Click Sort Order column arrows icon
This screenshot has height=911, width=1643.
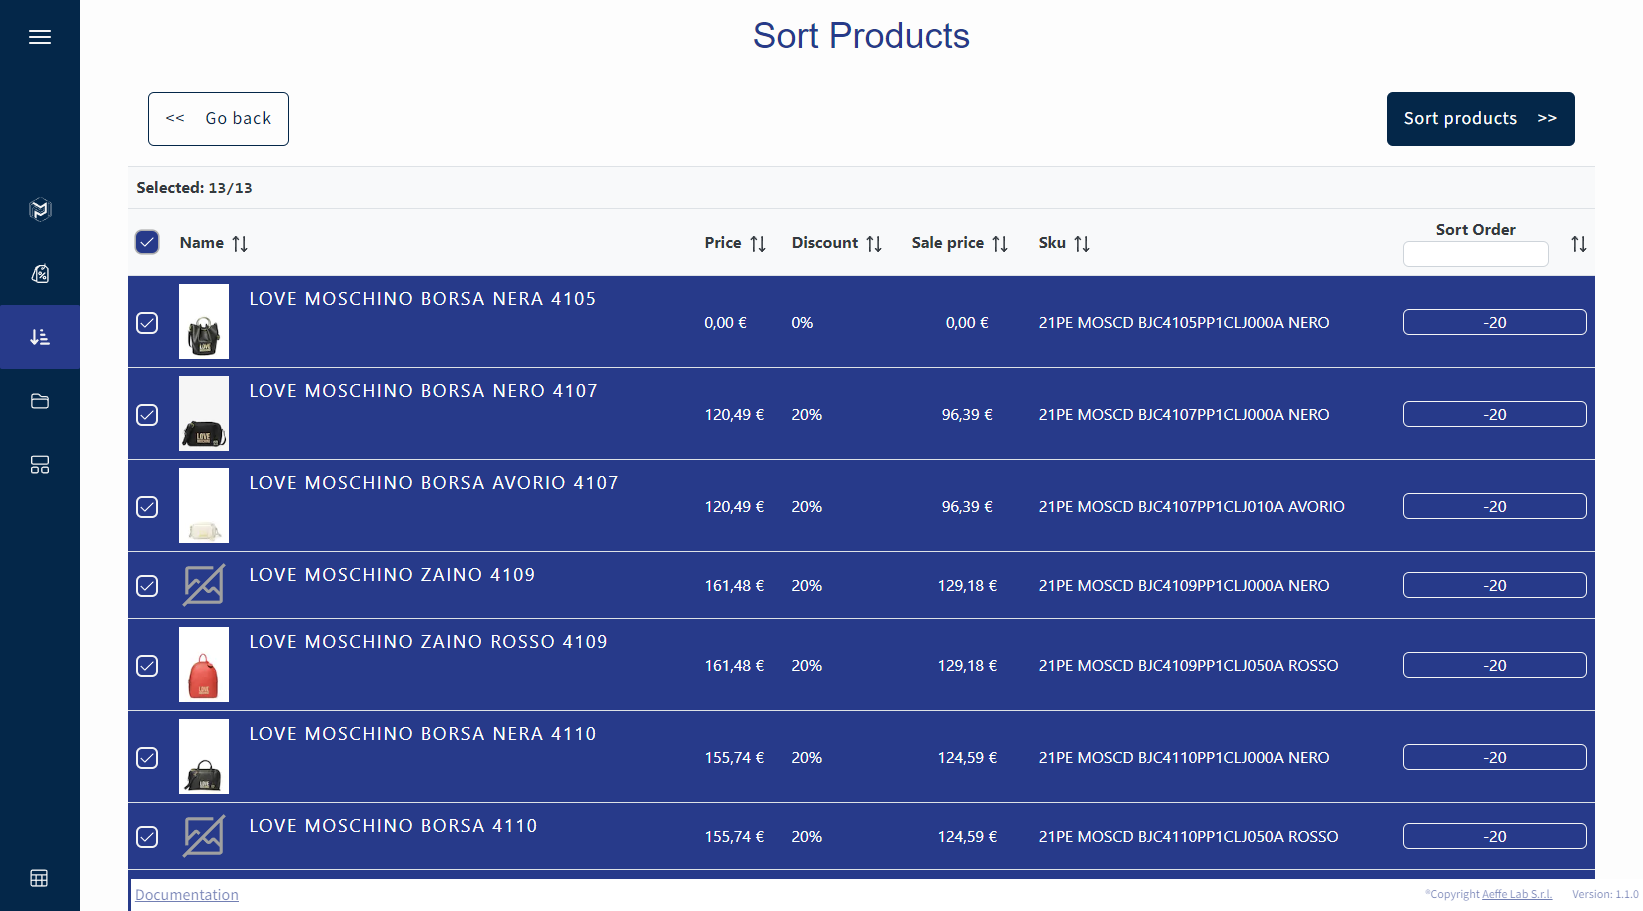tap(1579, 244)
